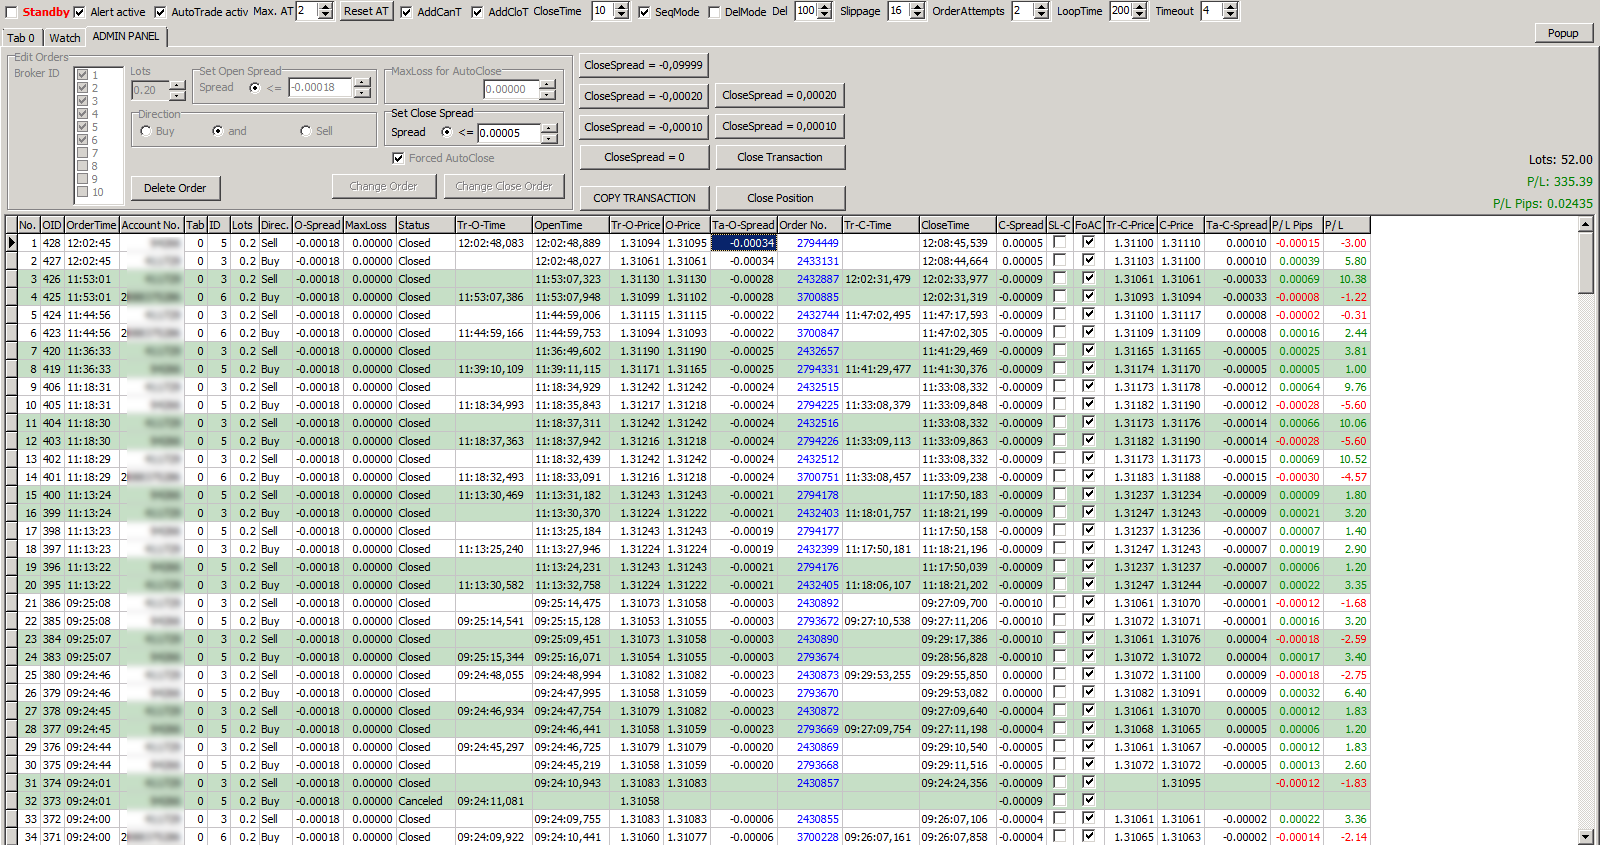Click CloseSpread = -0,00010 button
This screenshot has width=1601, height=845.
643,127
